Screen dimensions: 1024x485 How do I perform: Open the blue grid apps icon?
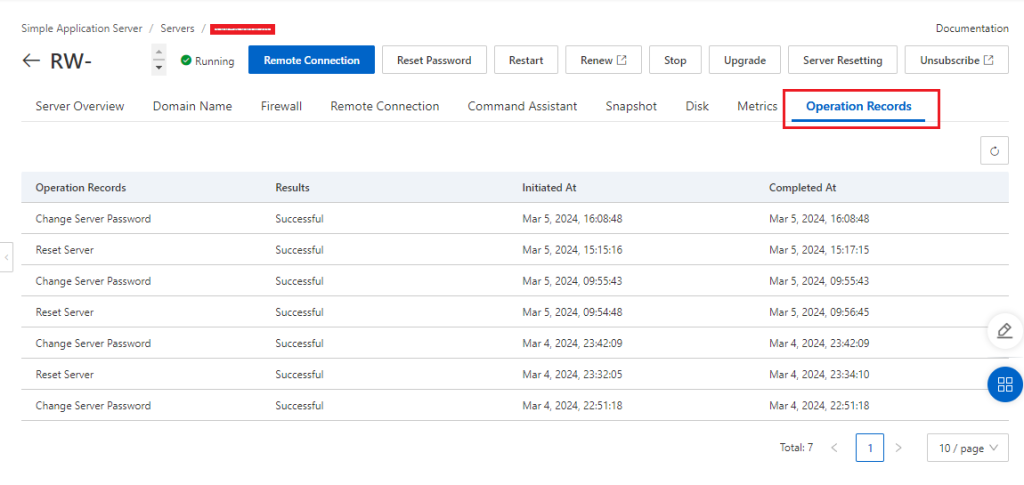[1005, 384]
